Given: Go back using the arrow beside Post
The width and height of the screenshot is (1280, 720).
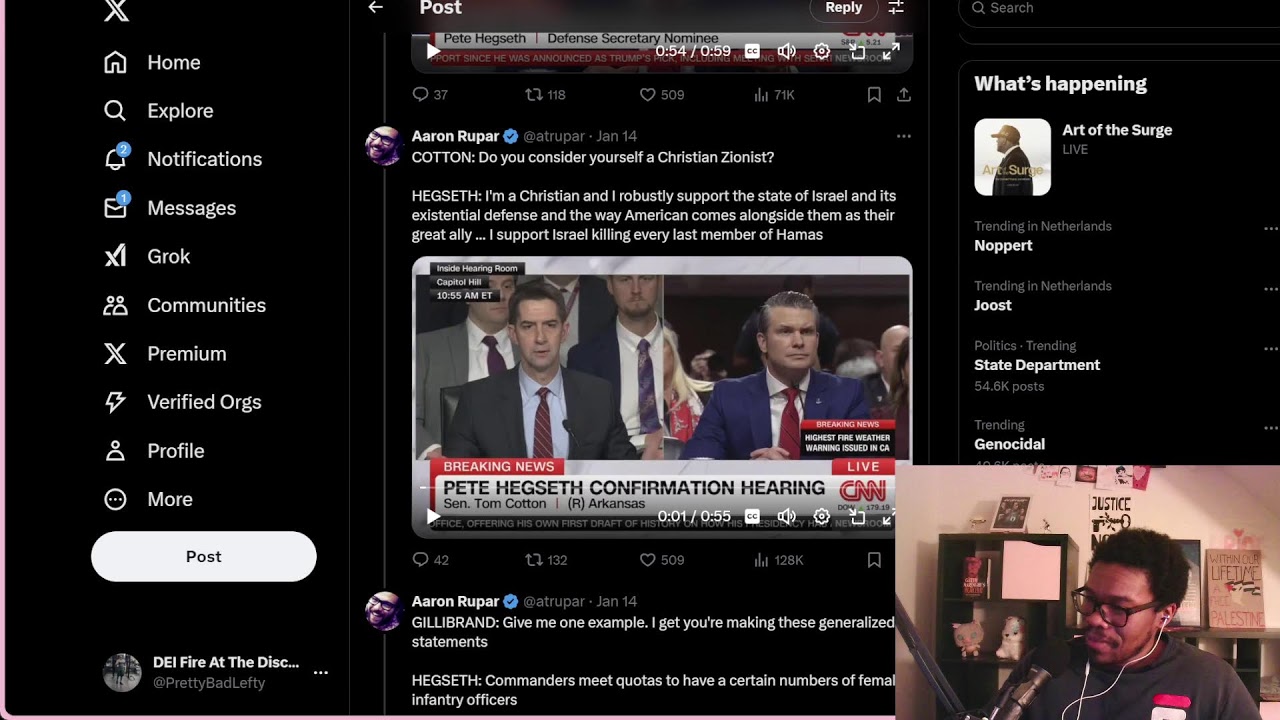Looking at the screenshot, I should 376,7.
